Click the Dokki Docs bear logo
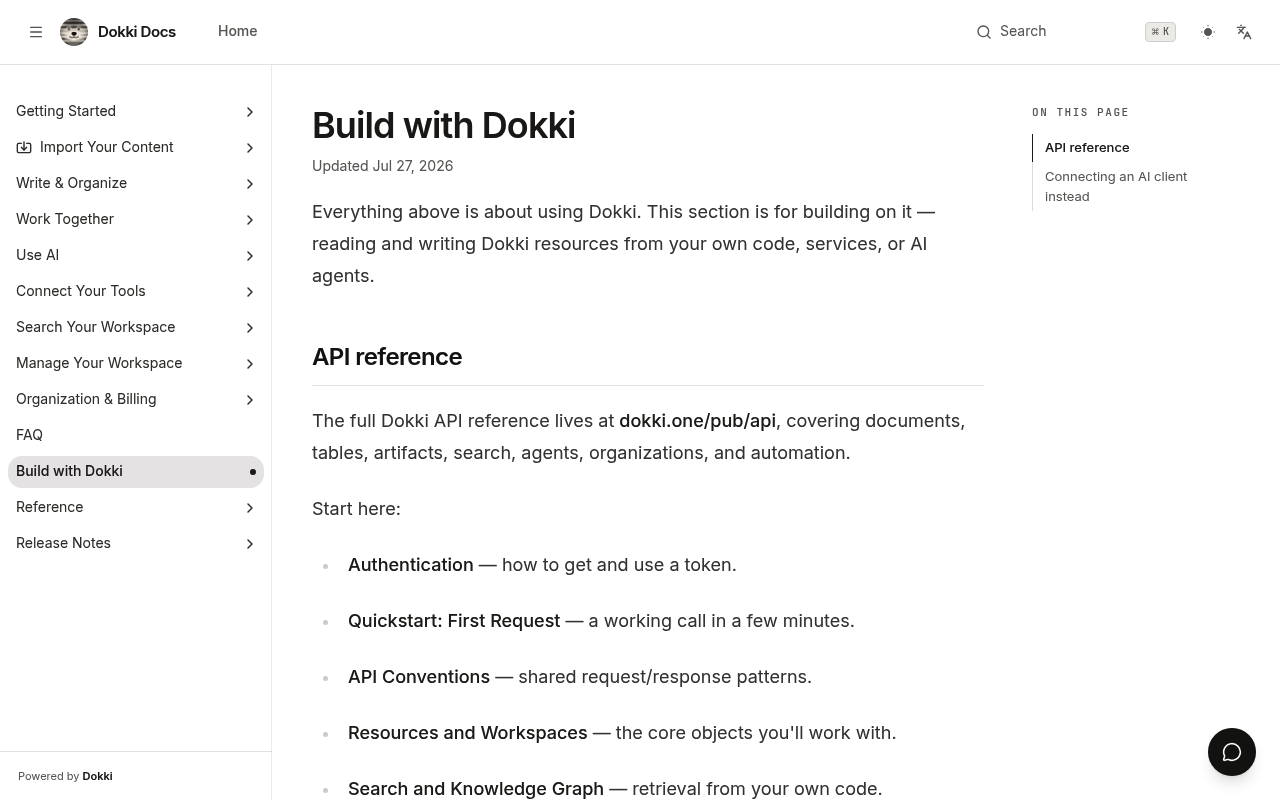 click(x=74, y=32)
